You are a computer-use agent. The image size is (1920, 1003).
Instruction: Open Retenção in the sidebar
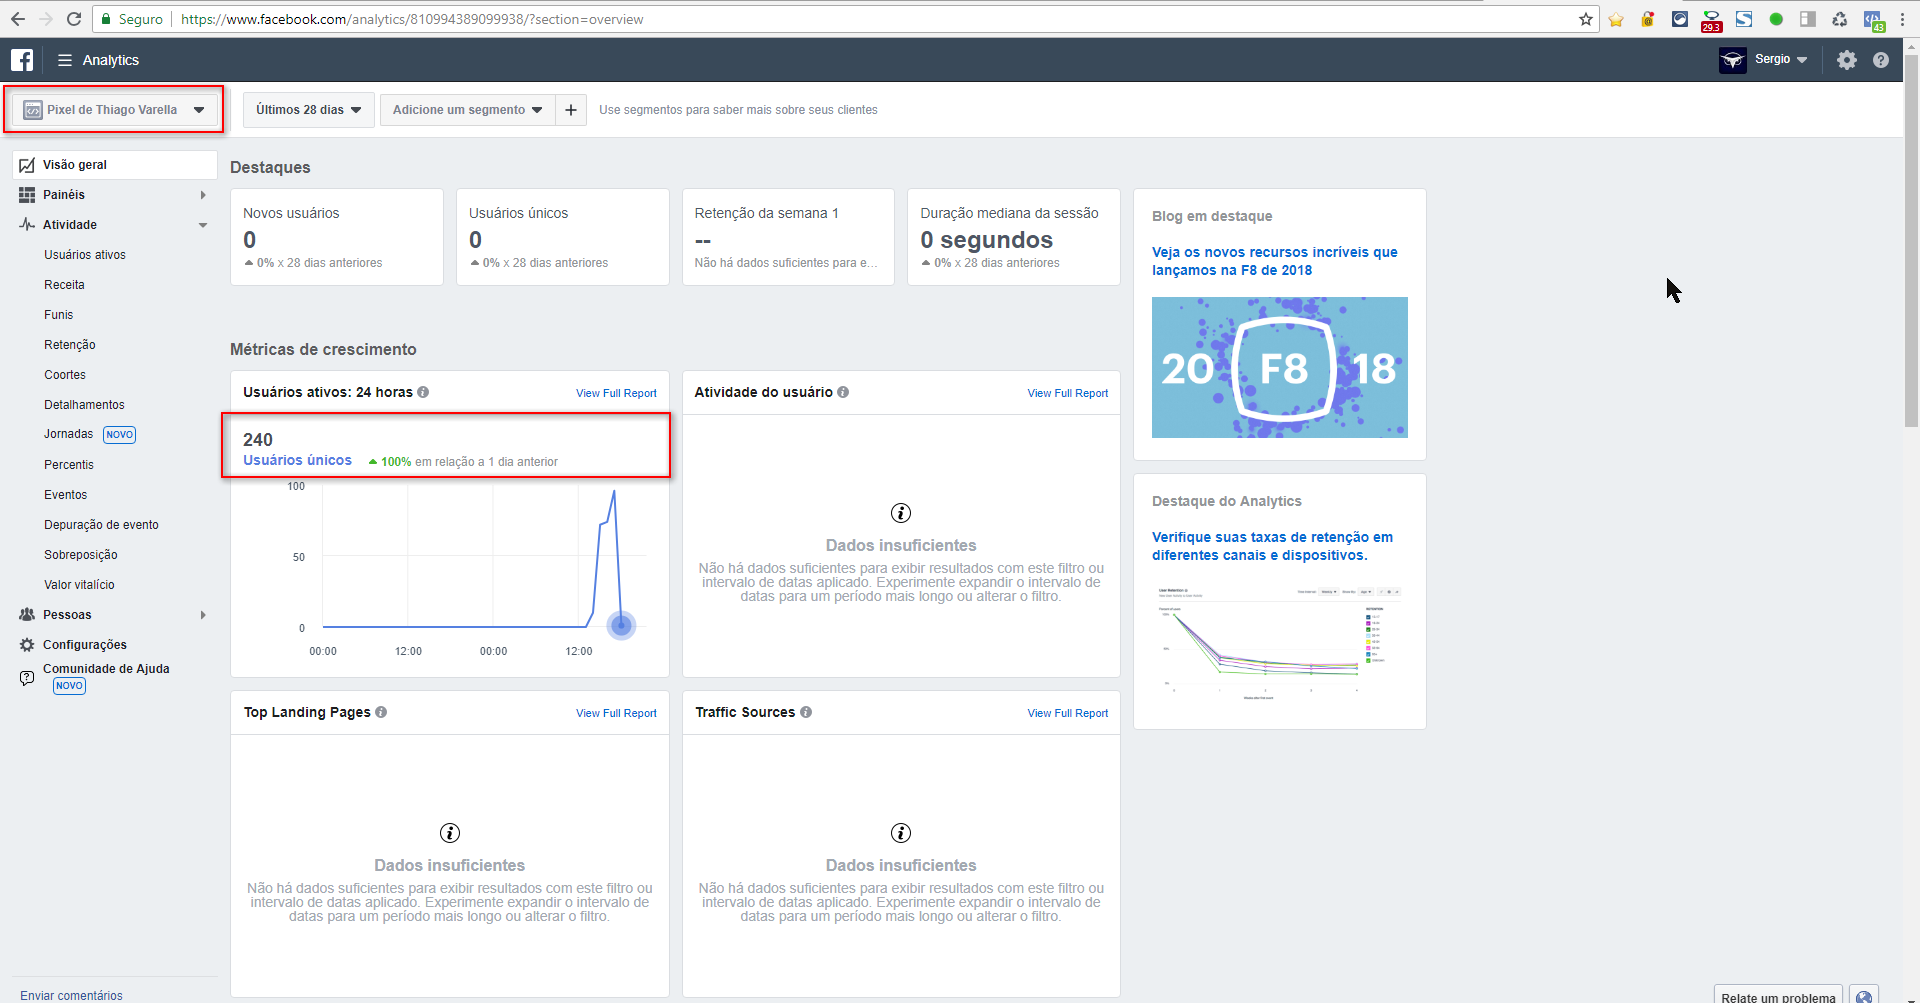70,345
